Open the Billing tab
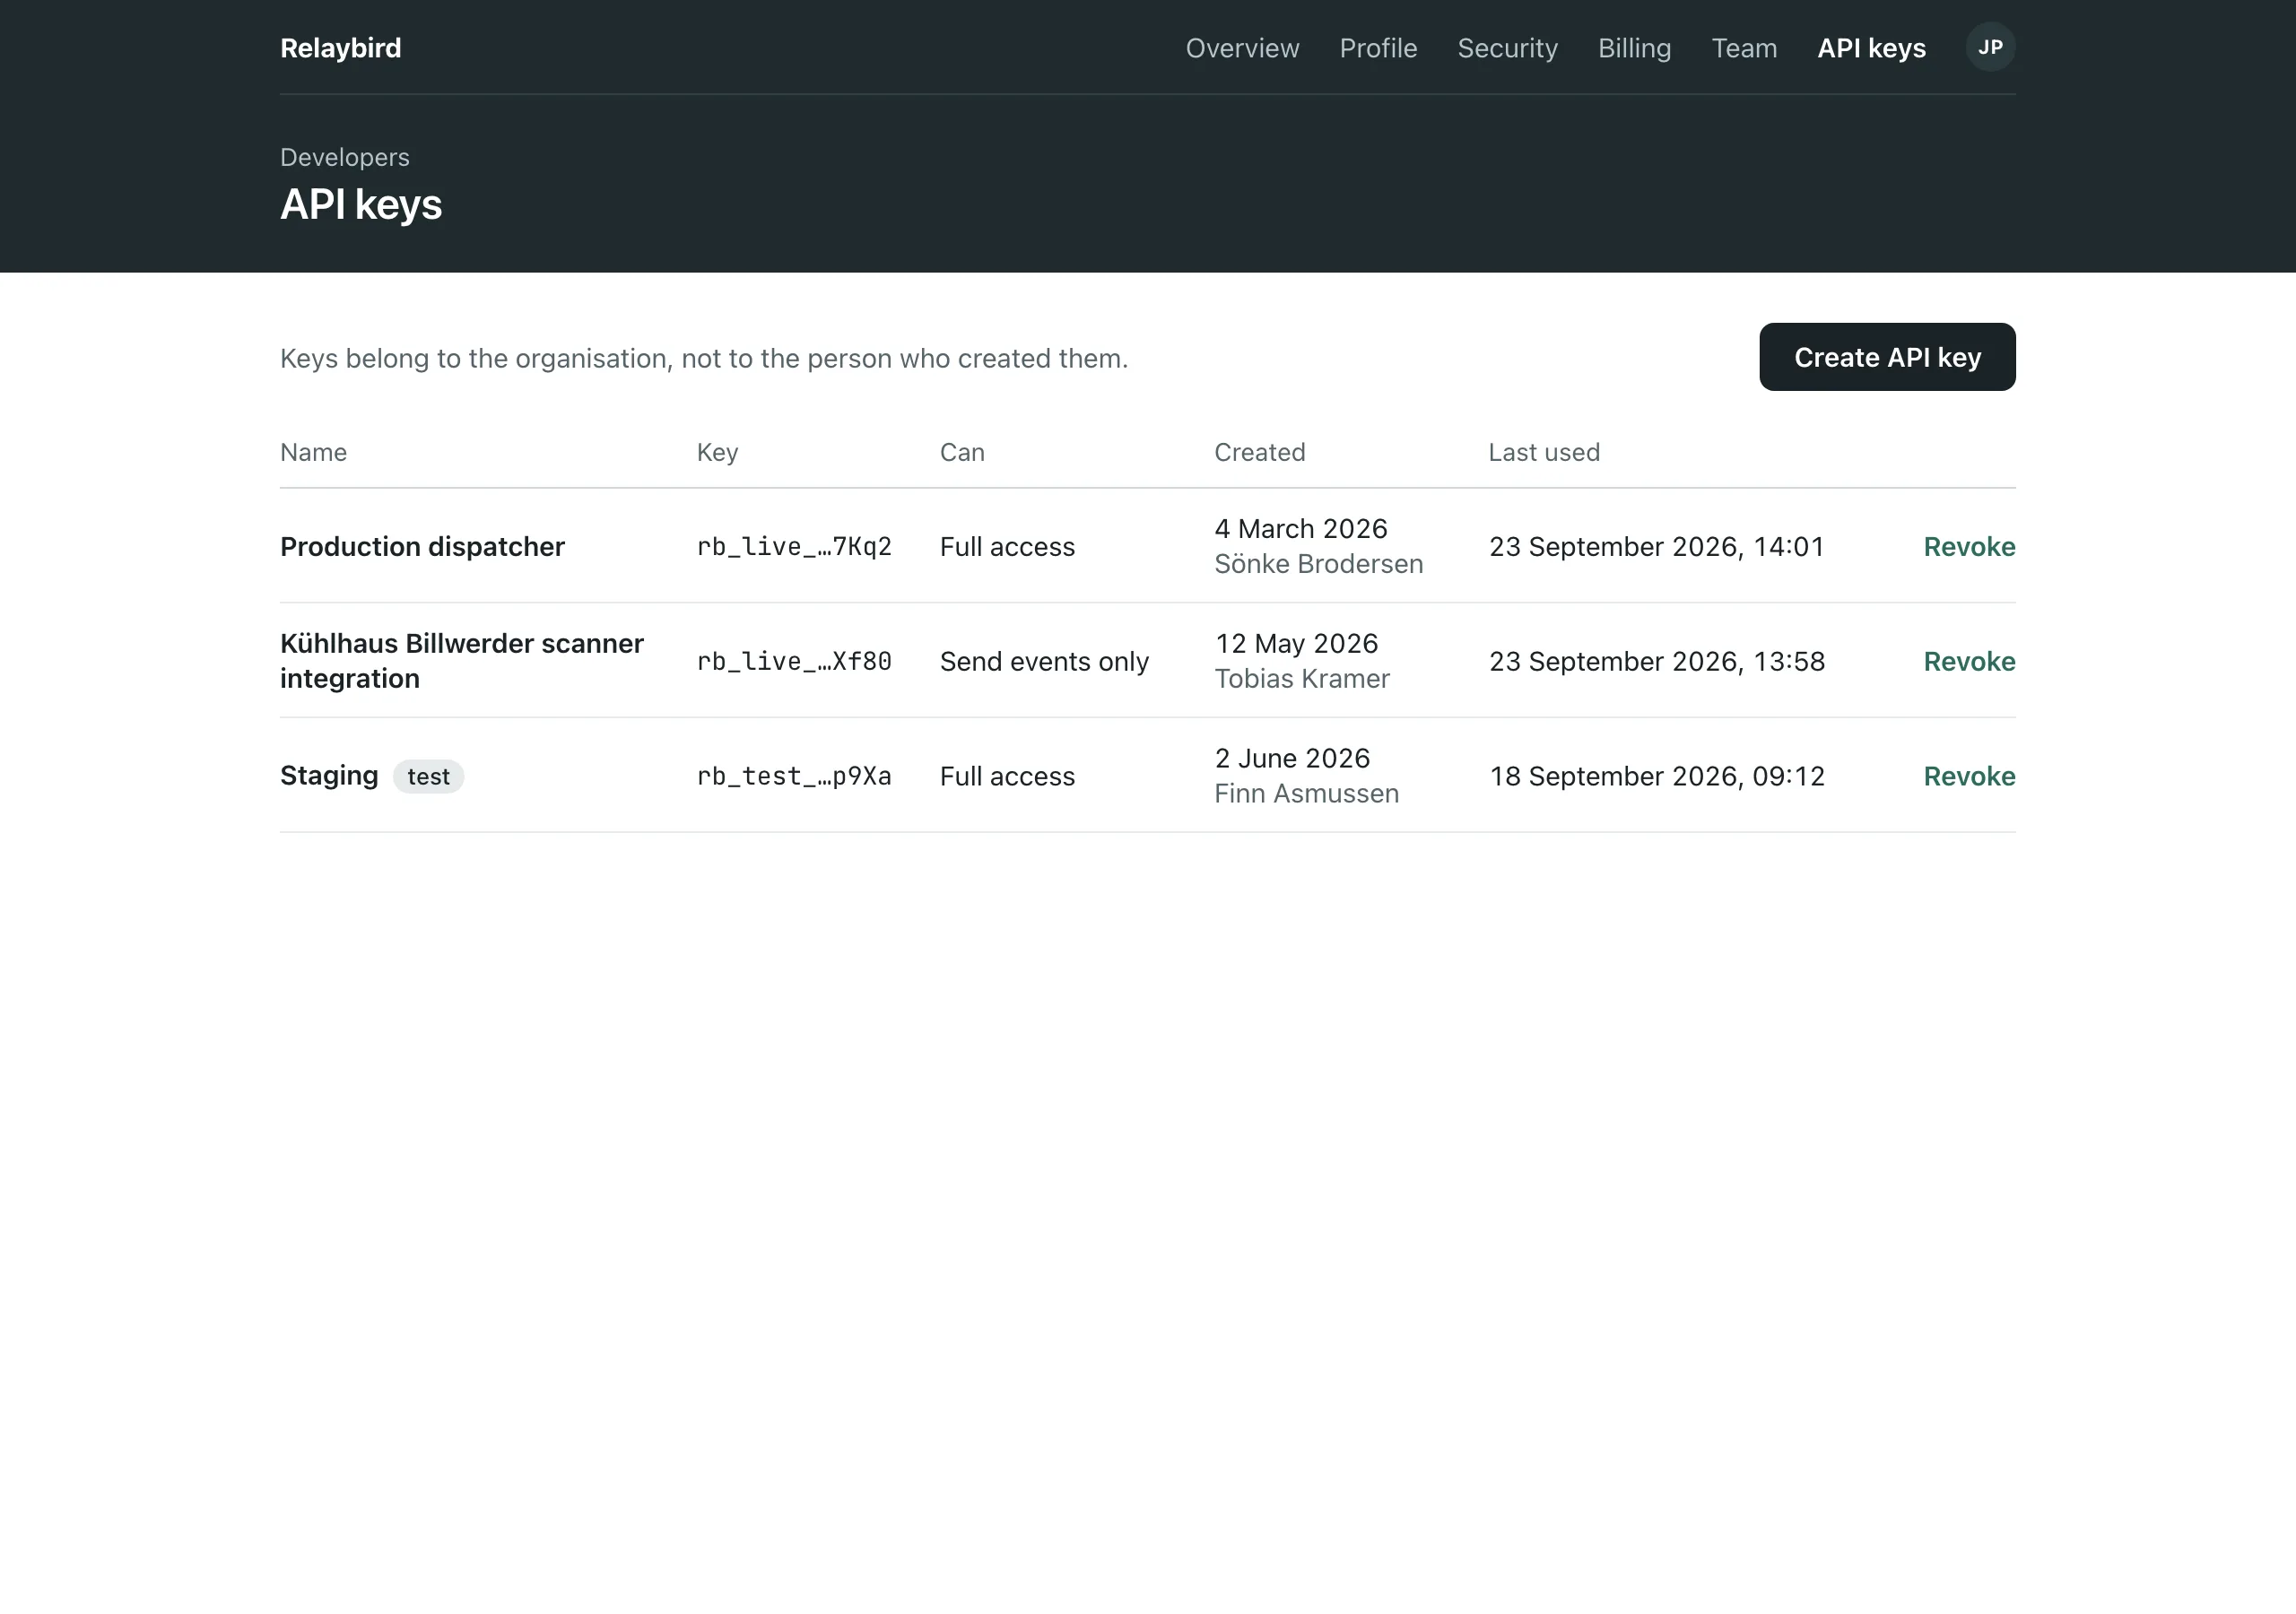The height and width of the screenshot is (1614, 2296). [x=1634, y=48]
